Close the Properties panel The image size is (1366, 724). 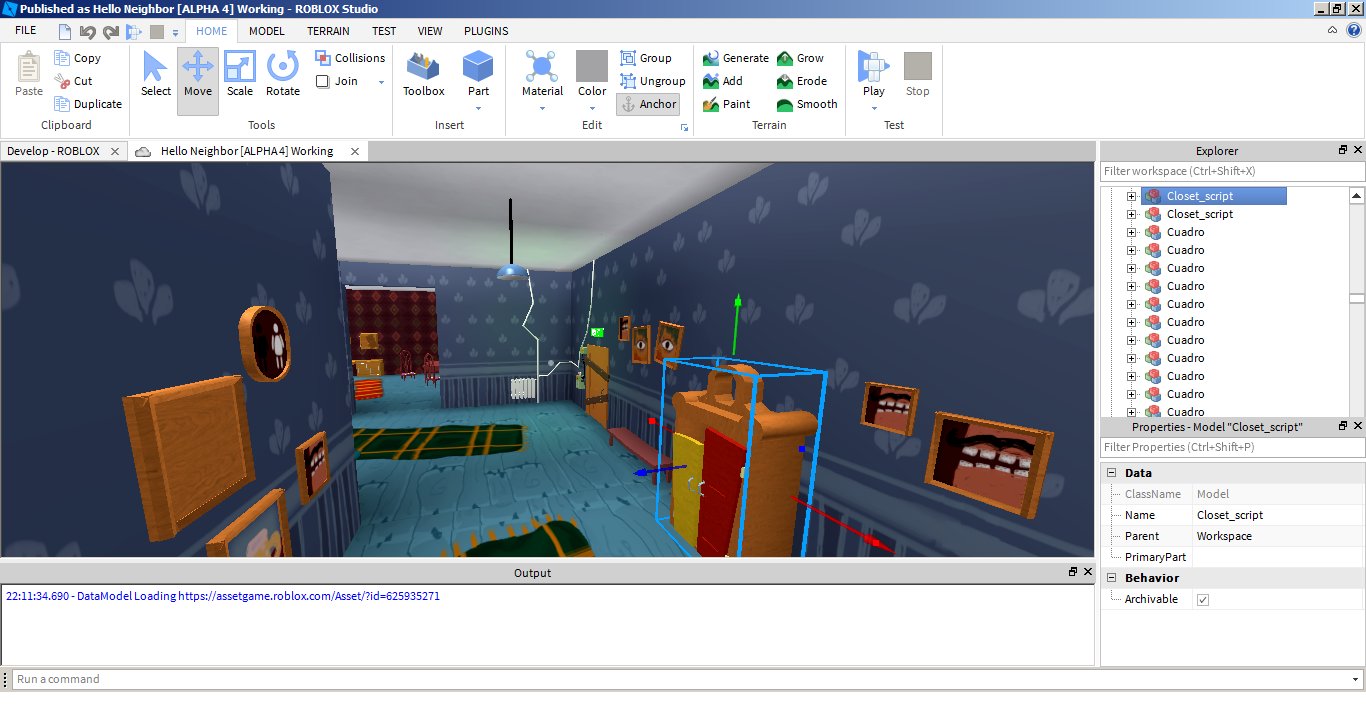point(1357,427)
